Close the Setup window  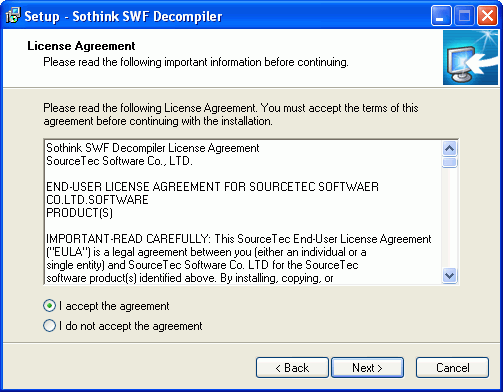coord(487,15)
